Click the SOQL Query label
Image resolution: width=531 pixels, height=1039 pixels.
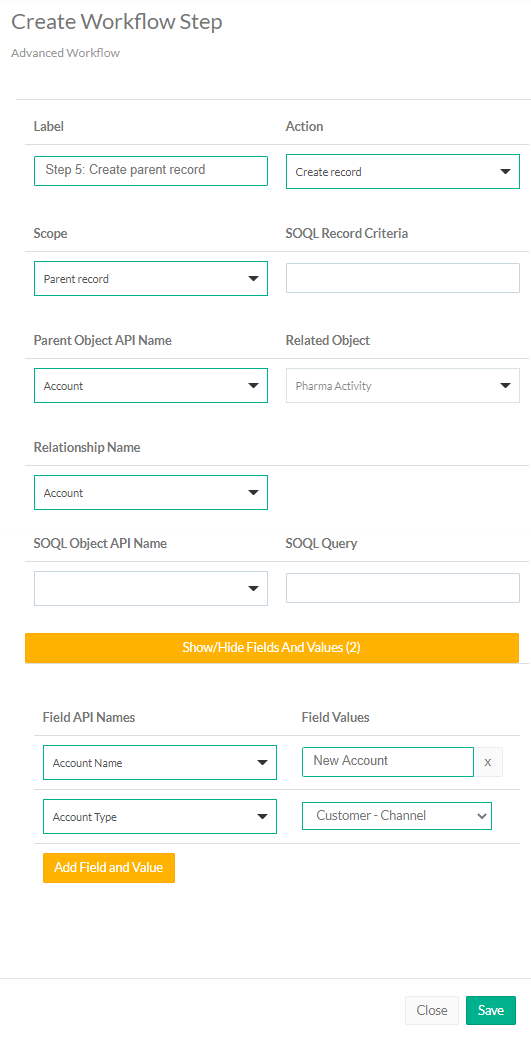322,543
